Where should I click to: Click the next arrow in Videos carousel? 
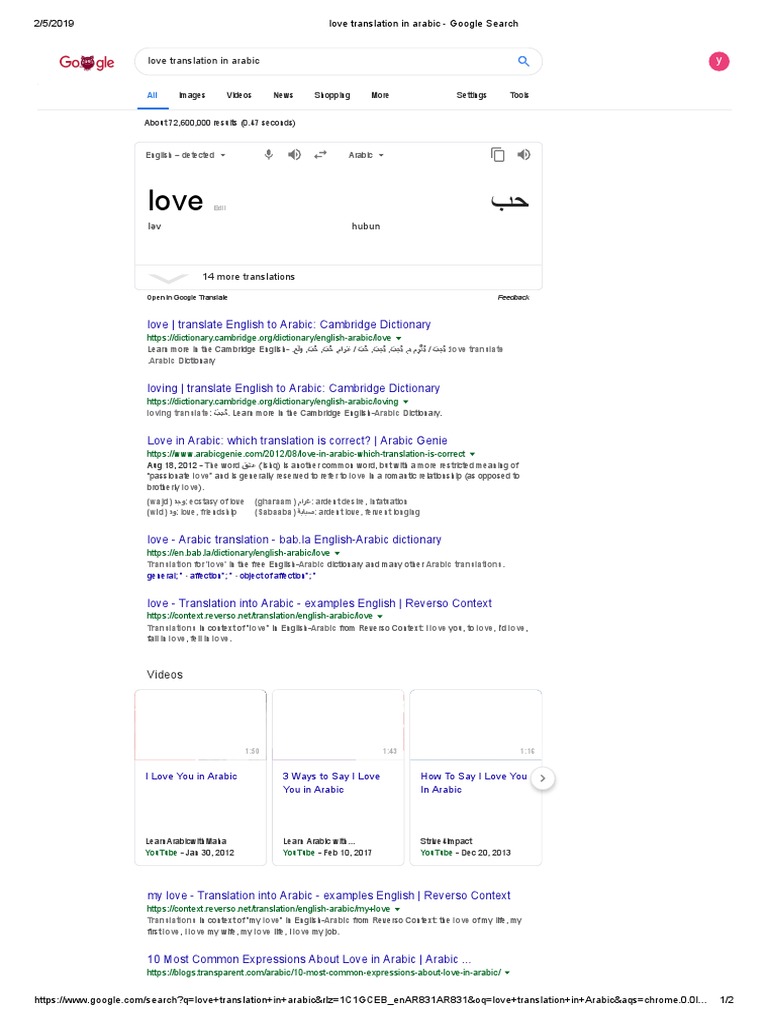543,778
